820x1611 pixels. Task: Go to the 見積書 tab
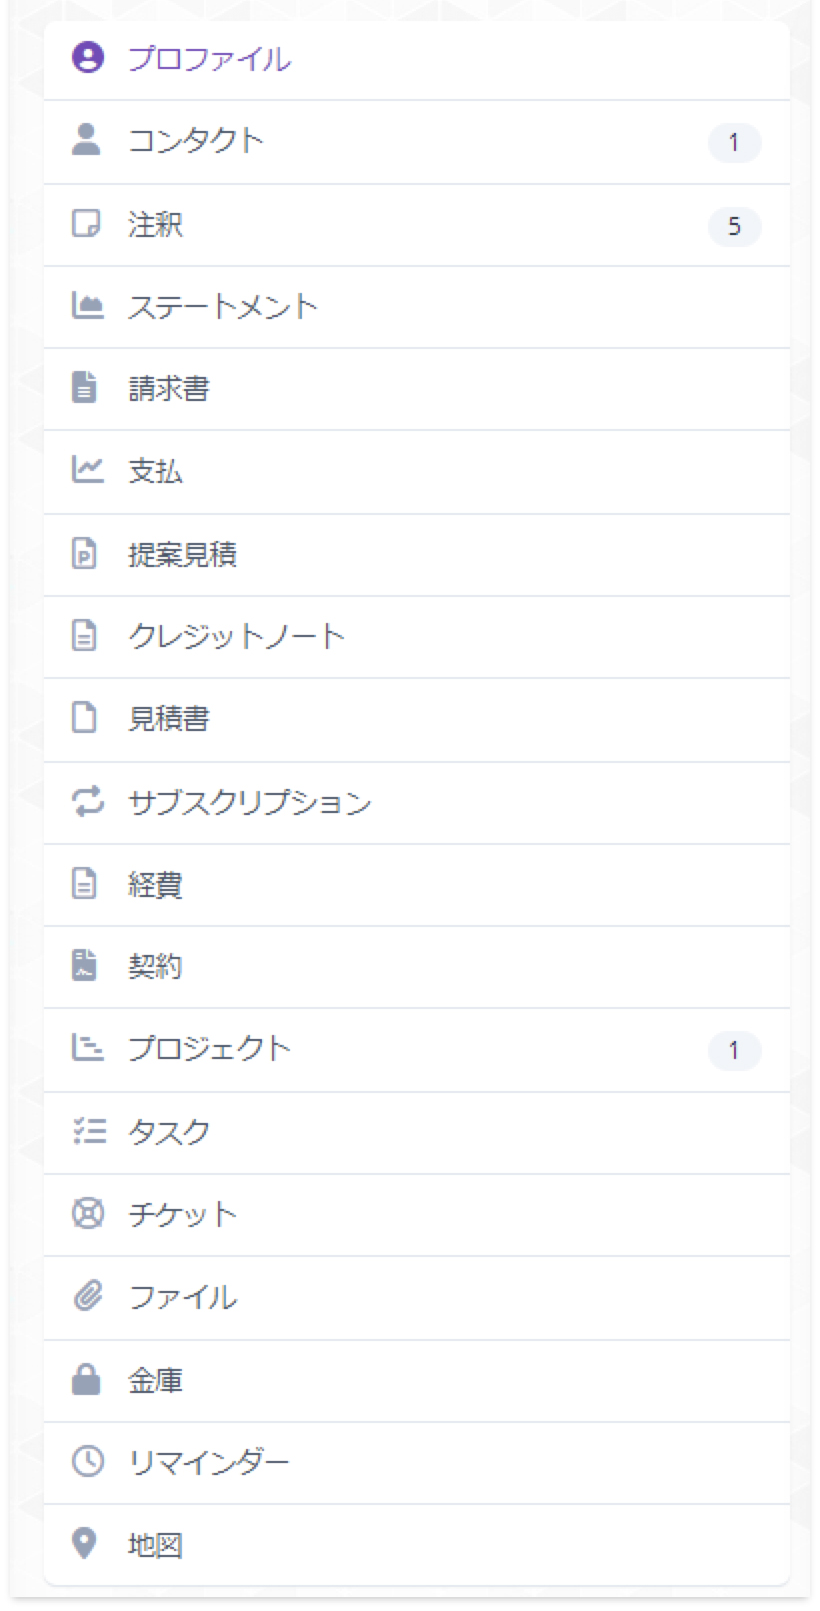(417, 719)
